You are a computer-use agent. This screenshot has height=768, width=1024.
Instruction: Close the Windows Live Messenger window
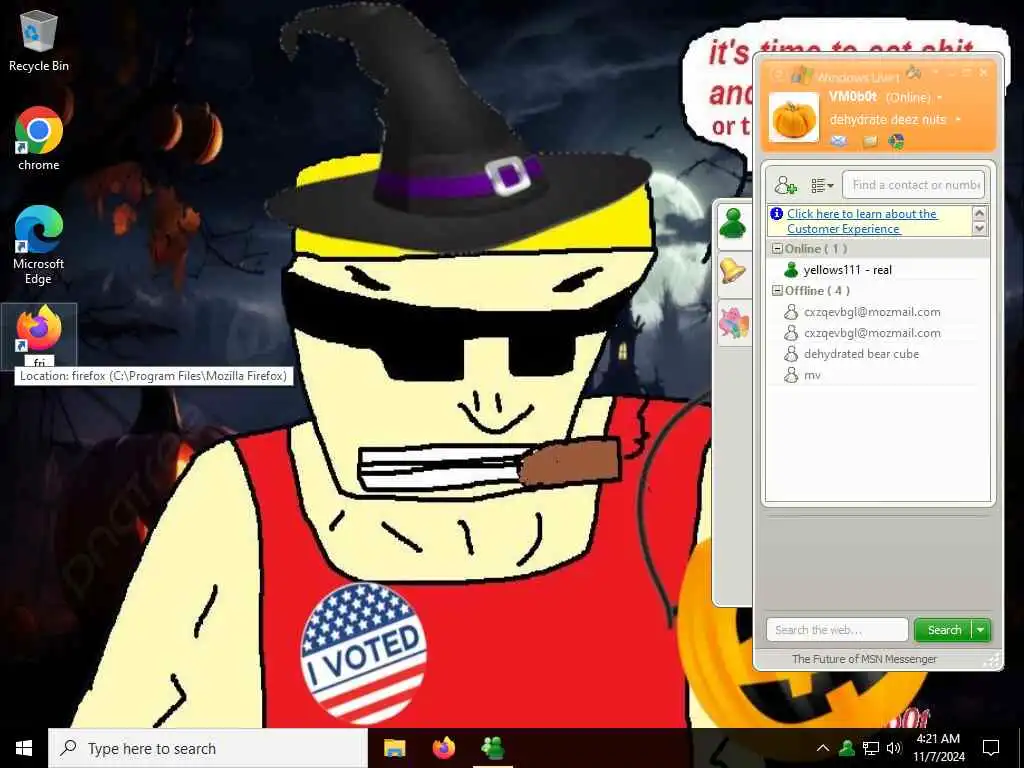pyautogui.click(x=984, y=72)
